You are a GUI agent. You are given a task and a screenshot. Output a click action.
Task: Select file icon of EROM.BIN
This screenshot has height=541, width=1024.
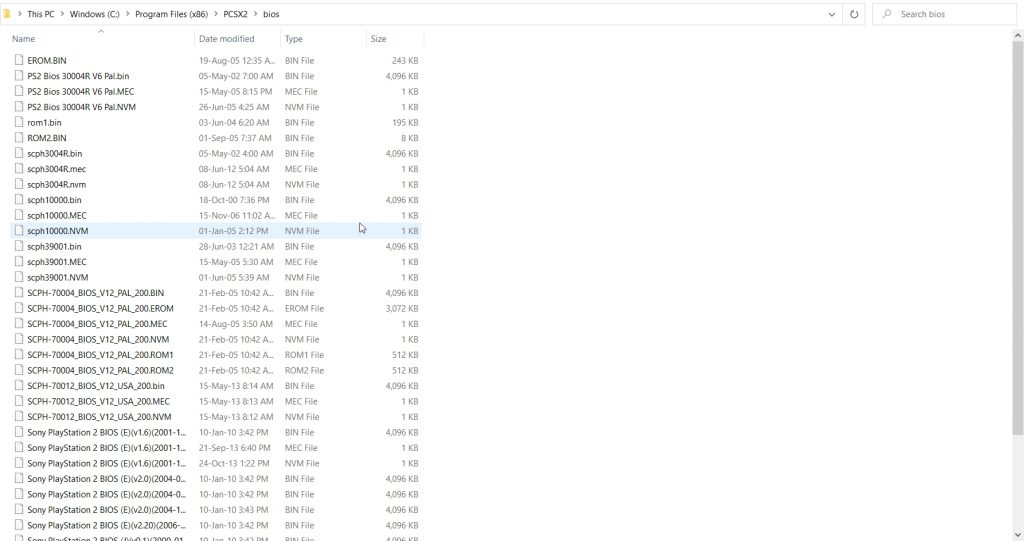tap(19, 60)
